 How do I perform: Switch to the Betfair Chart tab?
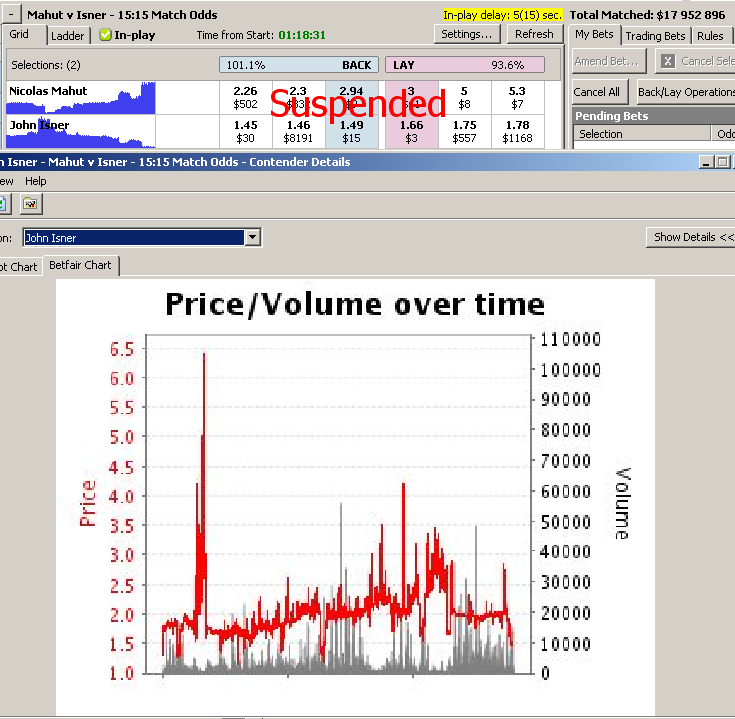[80, 265]
